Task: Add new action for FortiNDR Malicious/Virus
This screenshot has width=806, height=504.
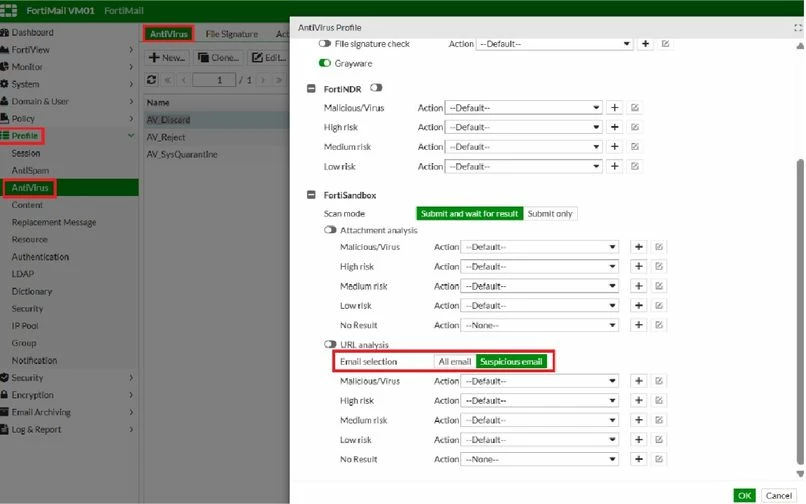Action: tap(614, 107)
